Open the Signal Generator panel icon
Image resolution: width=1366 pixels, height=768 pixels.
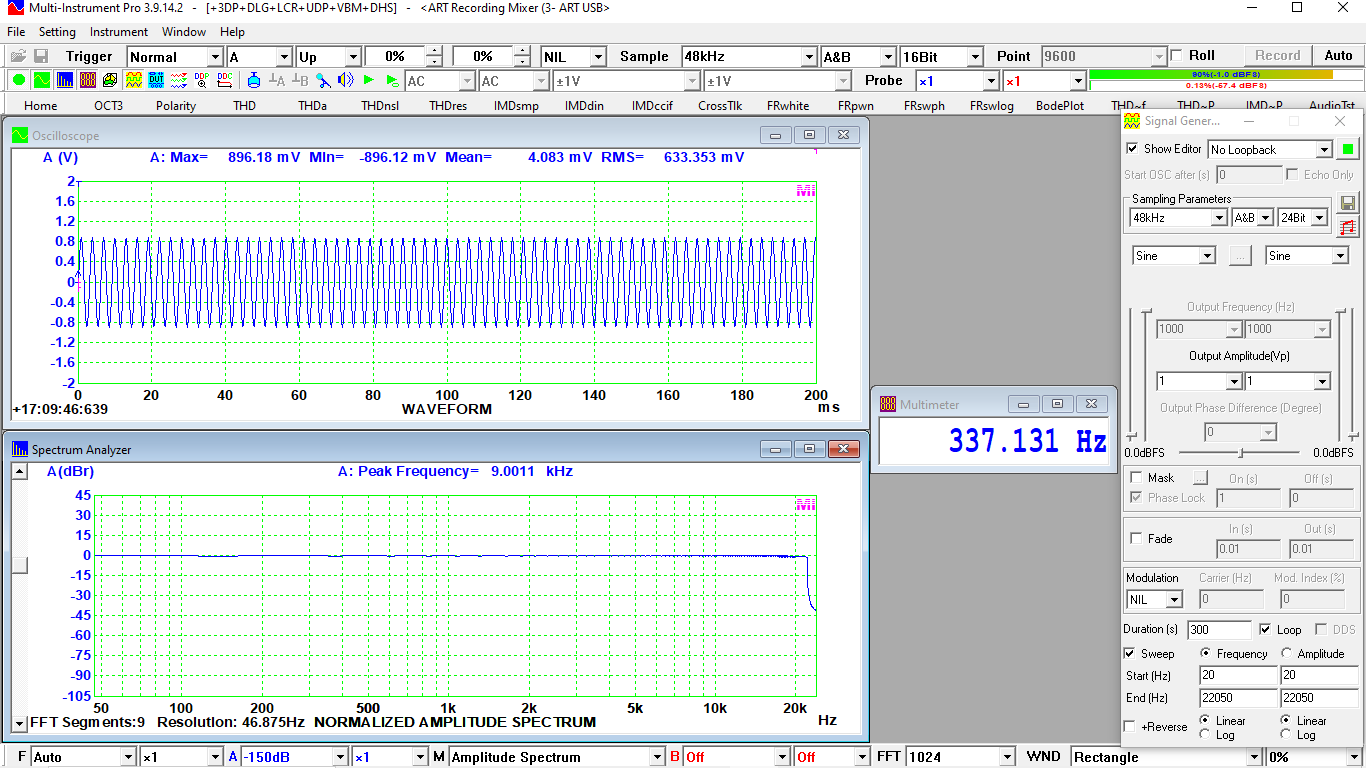(133, 80)
